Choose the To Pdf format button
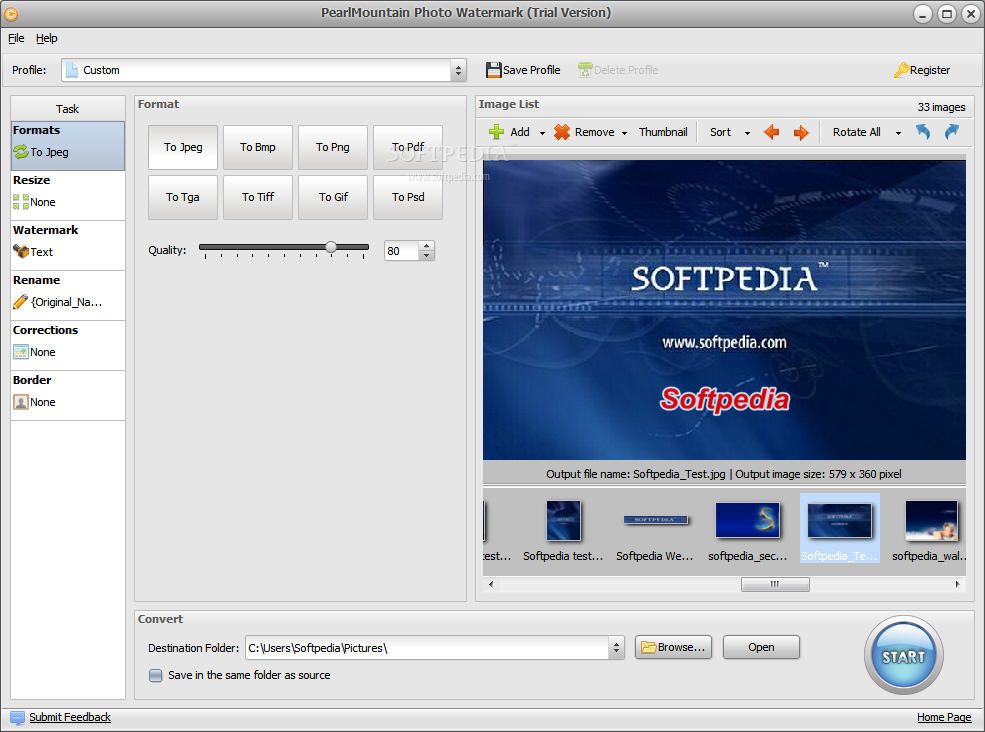 pyautogui.click(x=408, y=147)
